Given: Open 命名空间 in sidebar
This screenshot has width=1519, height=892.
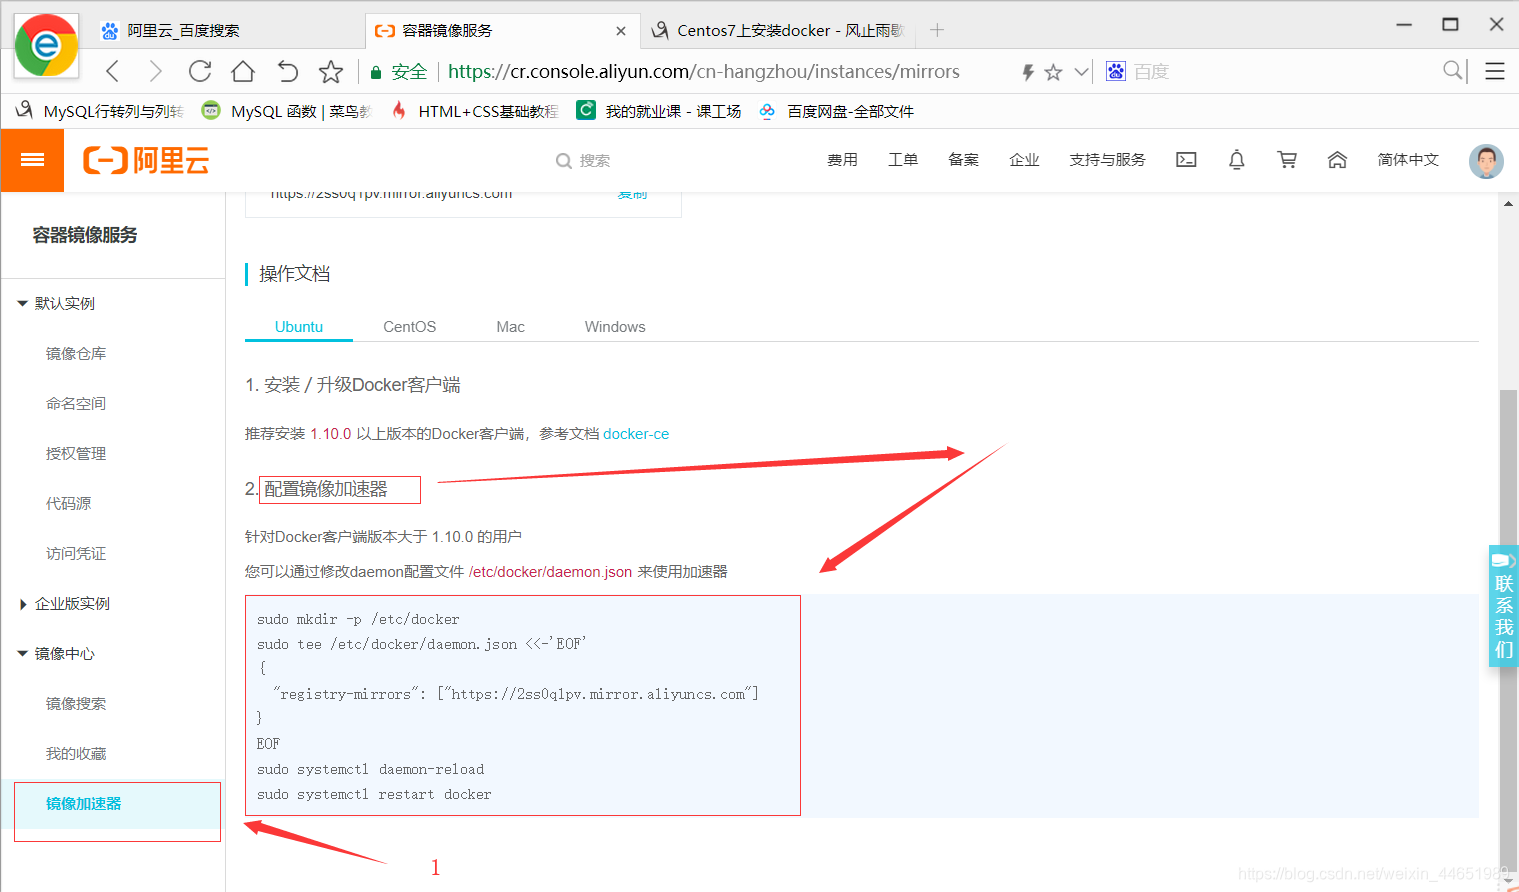Looking at the screenshot, I should (x=76, y=403).
